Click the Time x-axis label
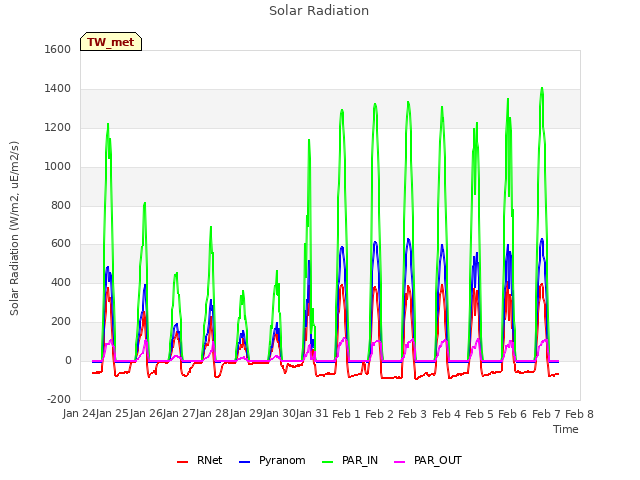The height and width of the screenshot is (480, 640). tap(565, 429)
